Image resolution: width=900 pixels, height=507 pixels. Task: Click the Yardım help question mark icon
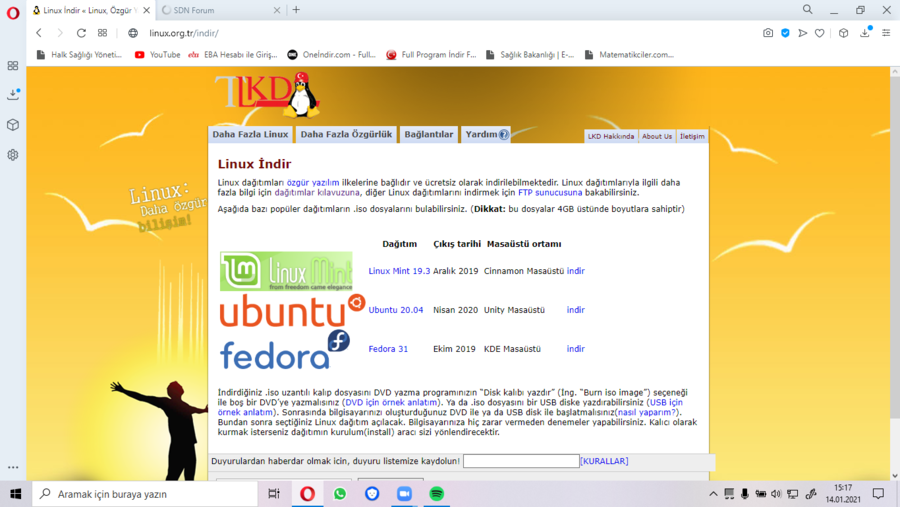pos(503,134)
